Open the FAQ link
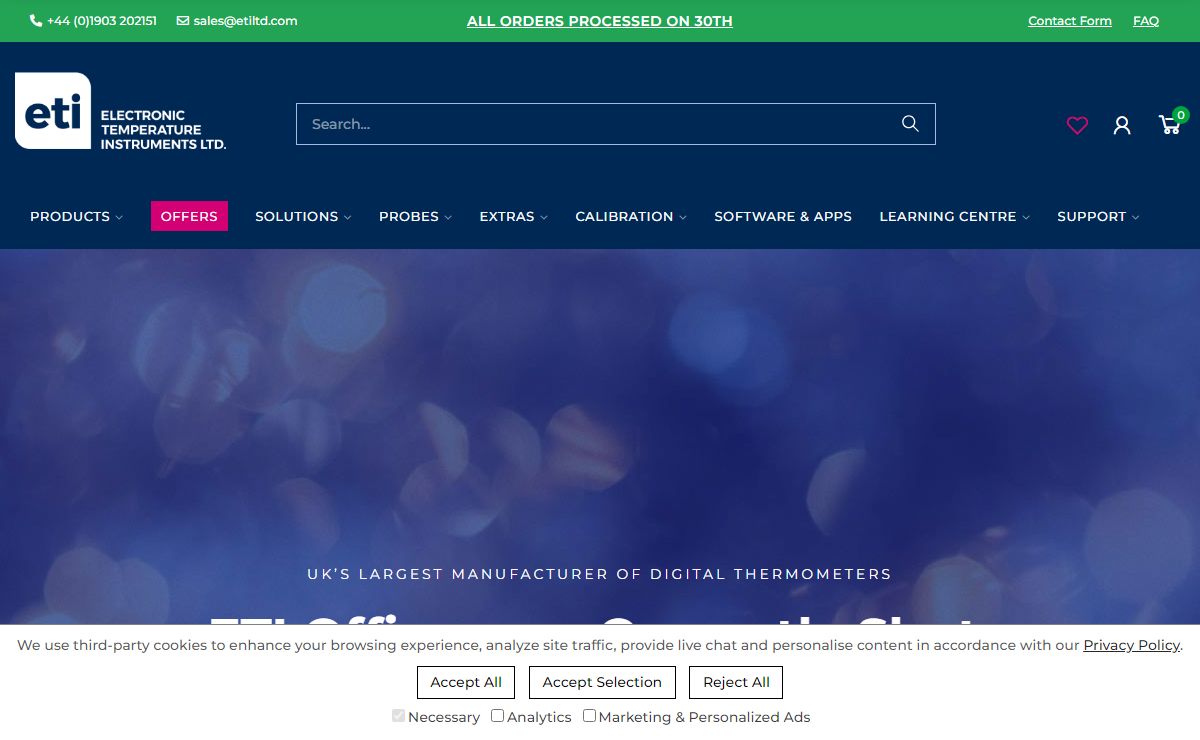This screenshot has width=1200, height=740. [x=1146, y=21]
